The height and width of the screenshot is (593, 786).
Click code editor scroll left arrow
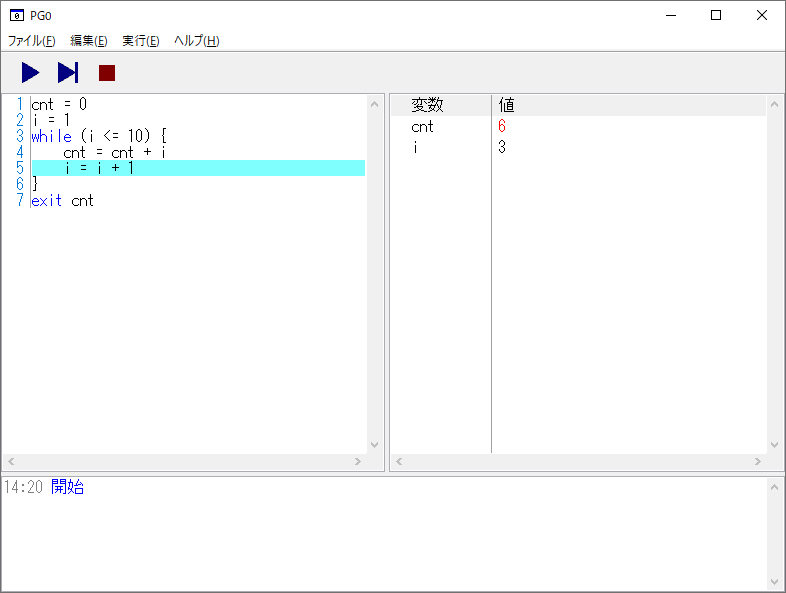[11, 461]
